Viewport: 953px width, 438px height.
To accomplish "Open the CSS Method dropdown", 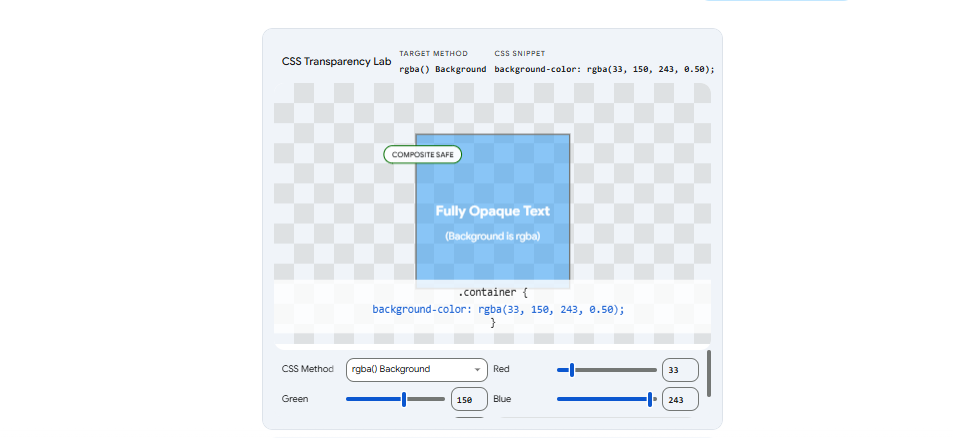I will (x=416, y=369).
